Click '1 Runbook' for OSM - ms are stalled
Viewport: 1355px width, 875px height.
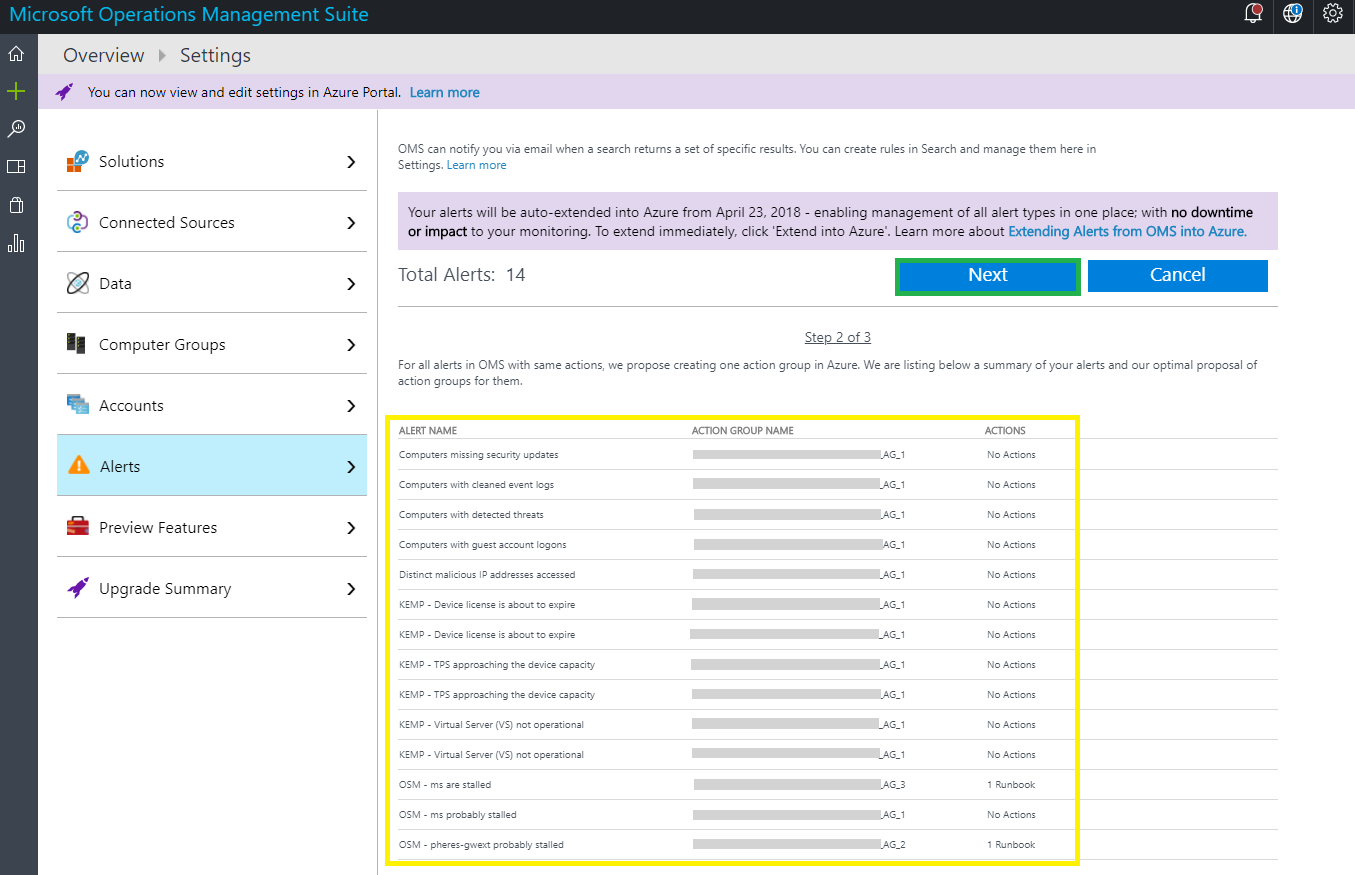coord(1011,785)
